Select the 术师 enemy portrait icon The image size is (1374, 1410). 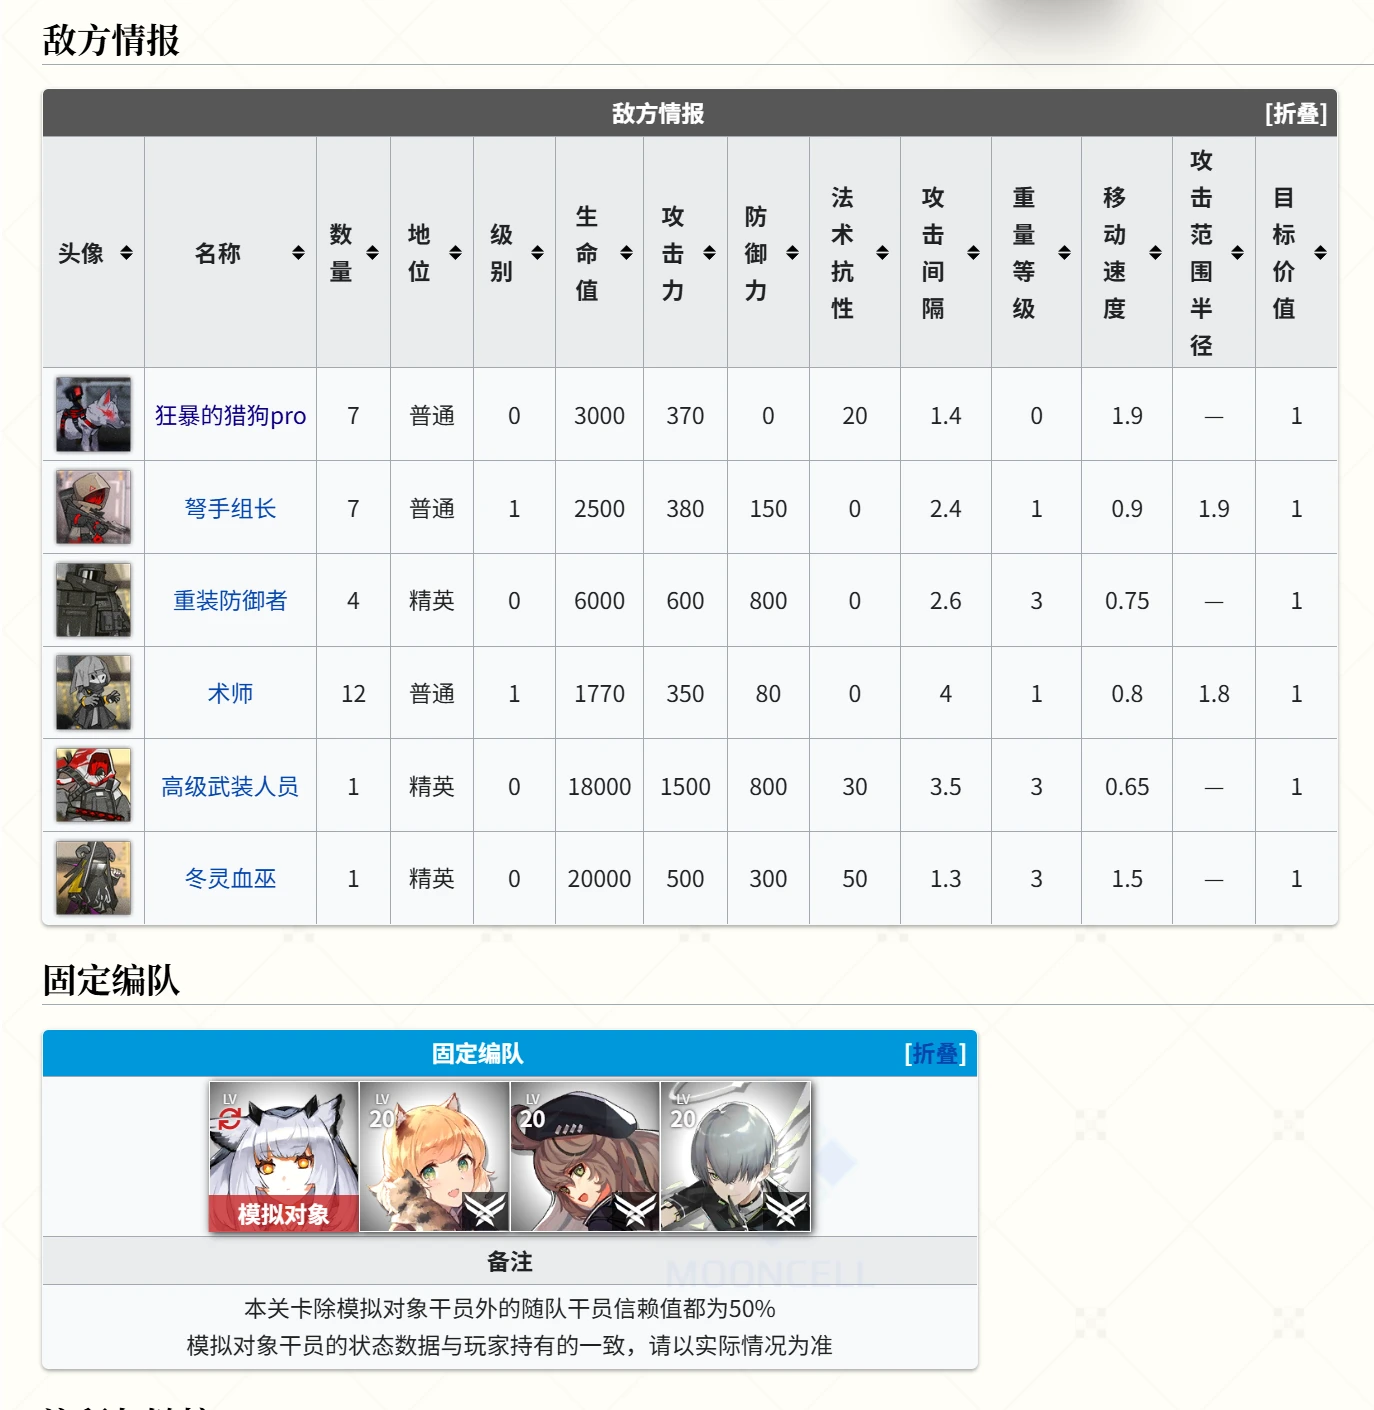(93, 693)
